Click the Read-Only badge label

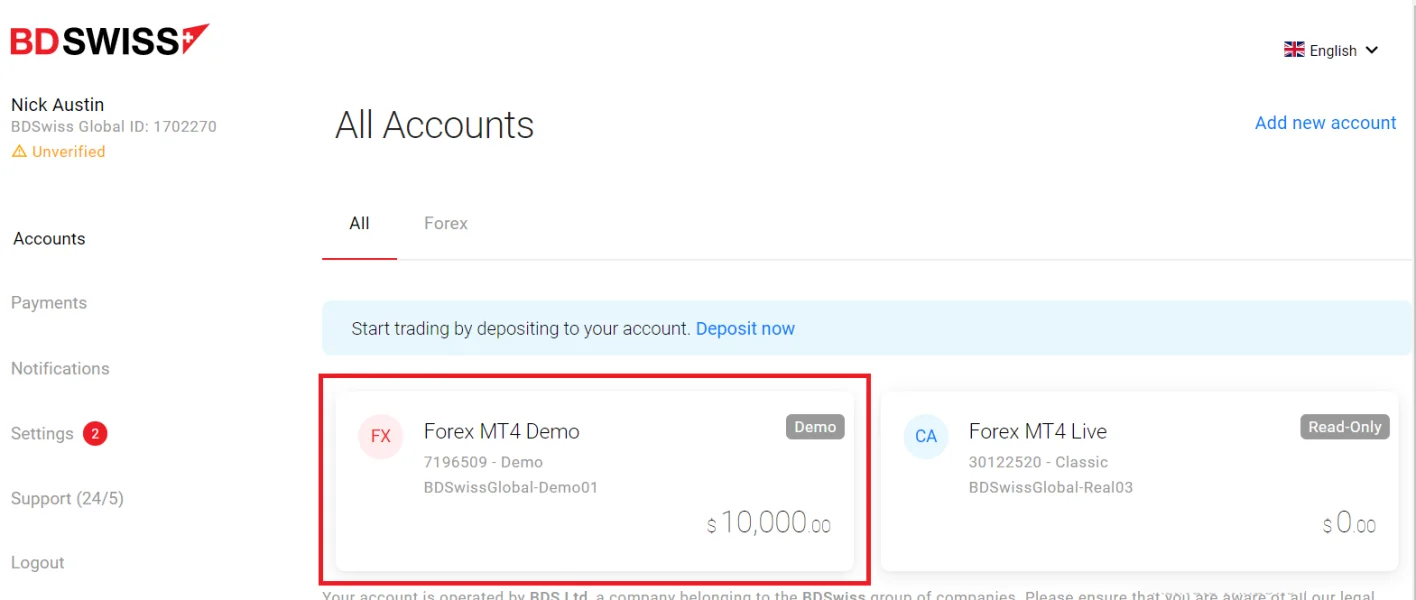[x=1345, y=427]
